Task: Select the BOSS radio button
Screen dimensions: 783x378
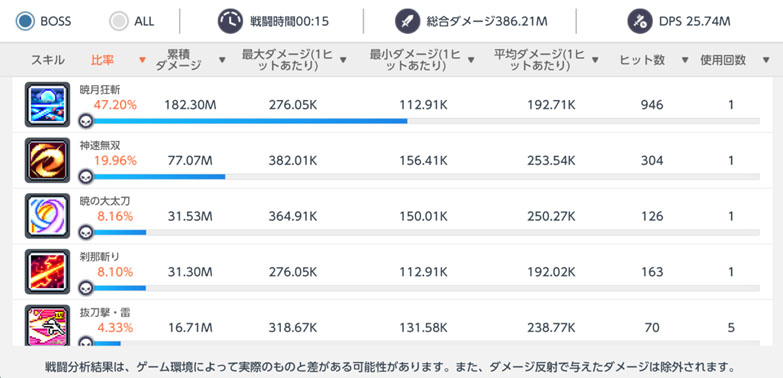Action: pyautogui.click(x=24, y=21)
